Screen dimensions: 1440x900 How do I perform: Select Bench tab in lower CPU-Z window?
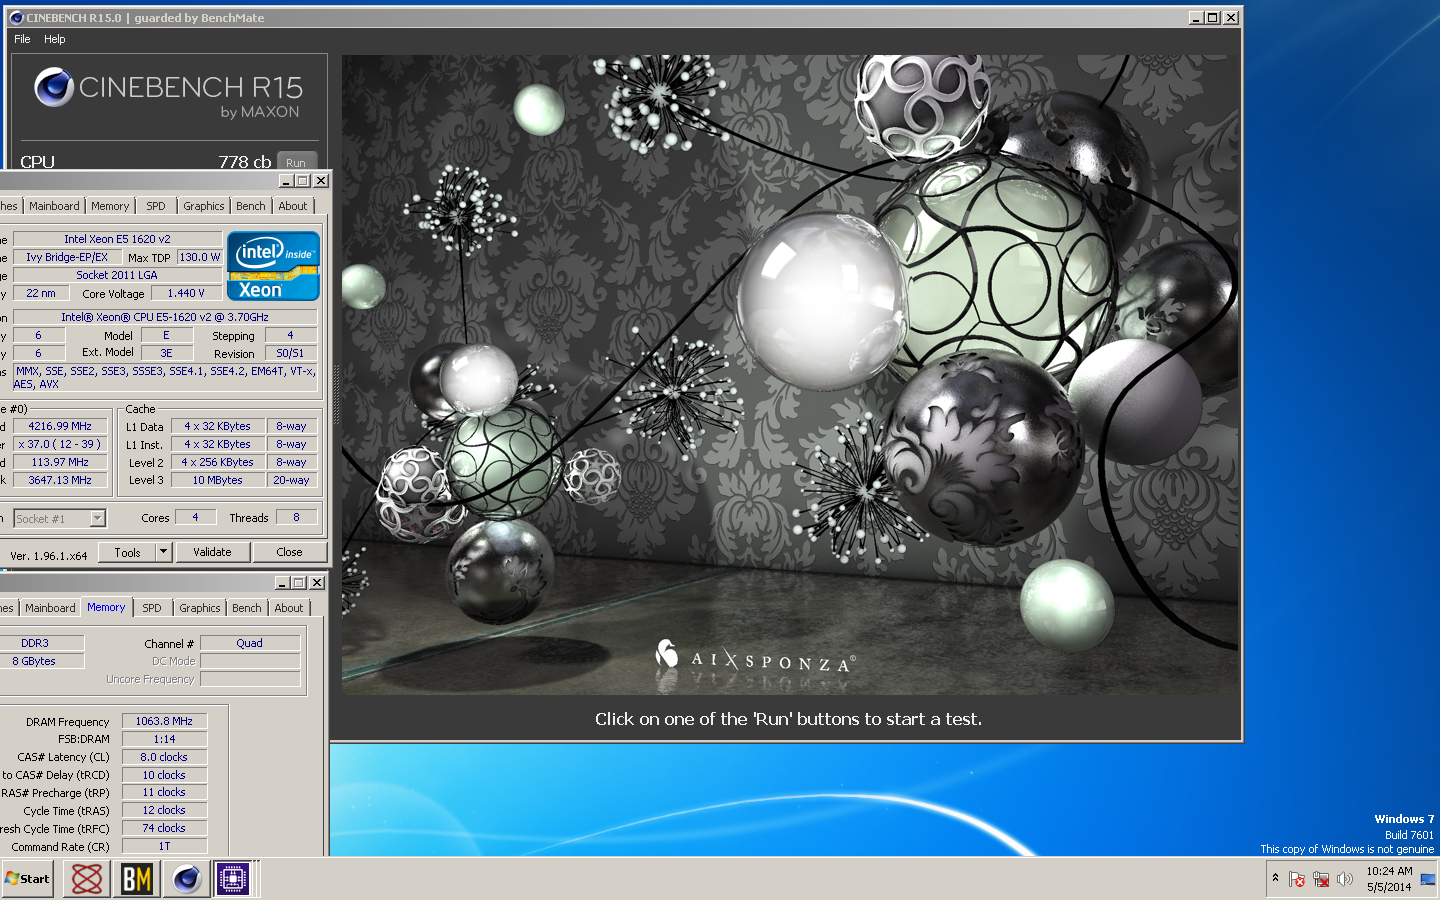247,608
